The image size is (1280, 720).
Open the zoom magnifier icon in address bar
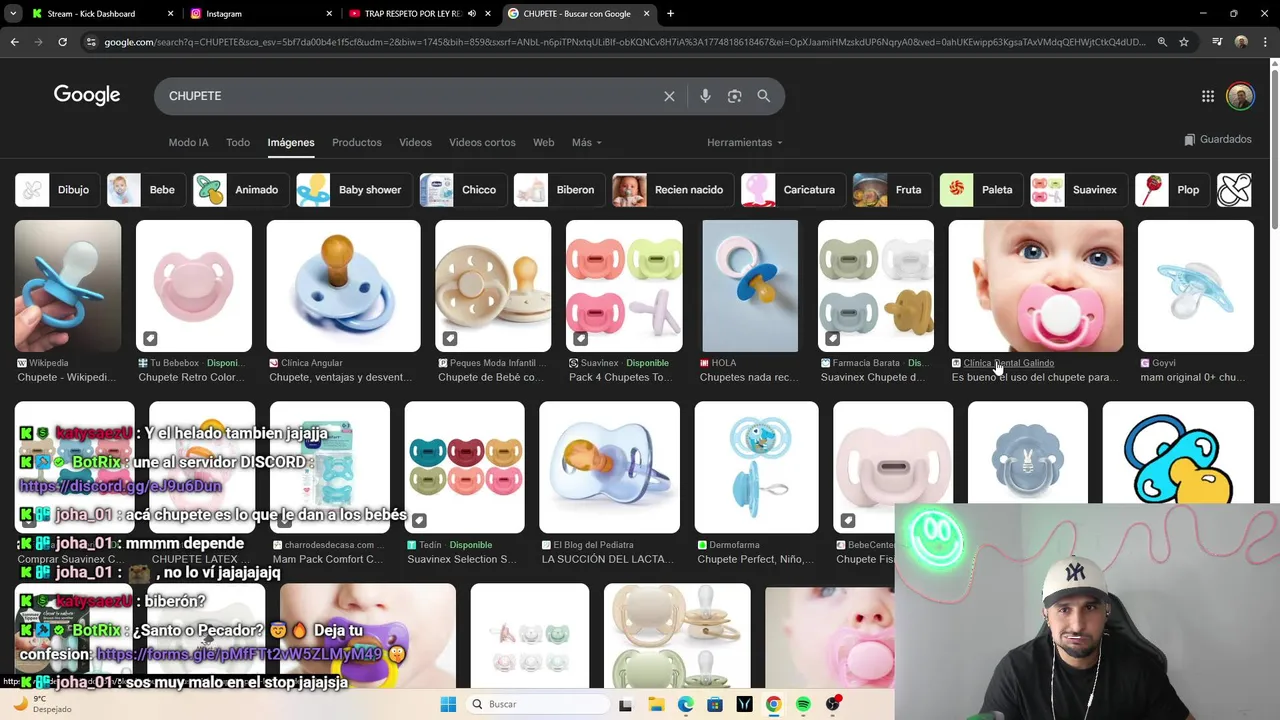pos(1162,42)
